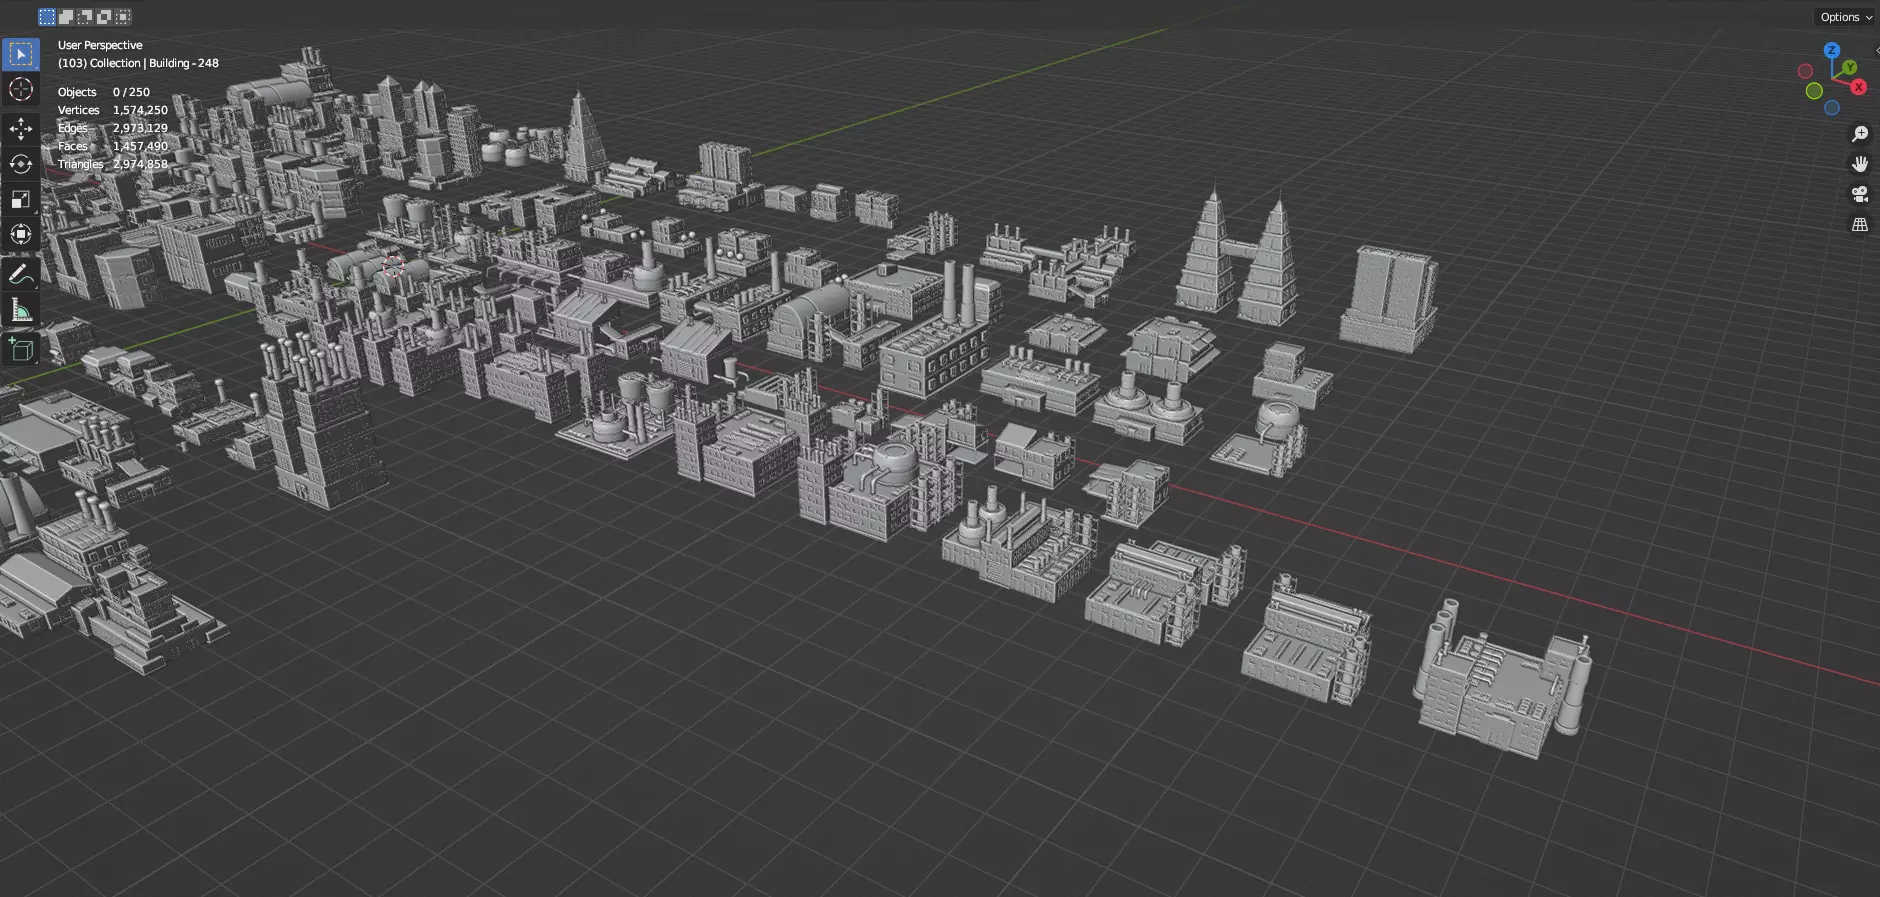This screenshot has height=897, width=1880.
Task: Toggle the camera view icon
Action: click(1860, 194)
